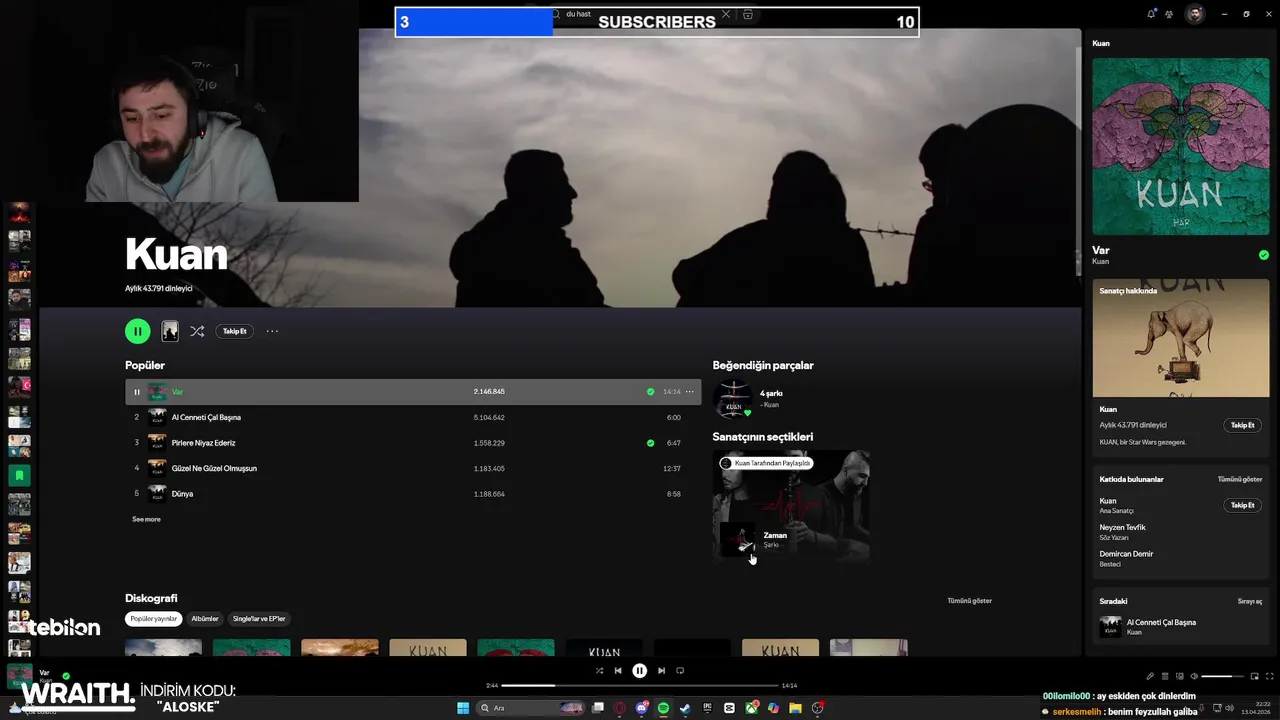Open the lyrics microphone icon in player bar
The height and width of the screenshot is (720, 1280).
coord(1150,677)
